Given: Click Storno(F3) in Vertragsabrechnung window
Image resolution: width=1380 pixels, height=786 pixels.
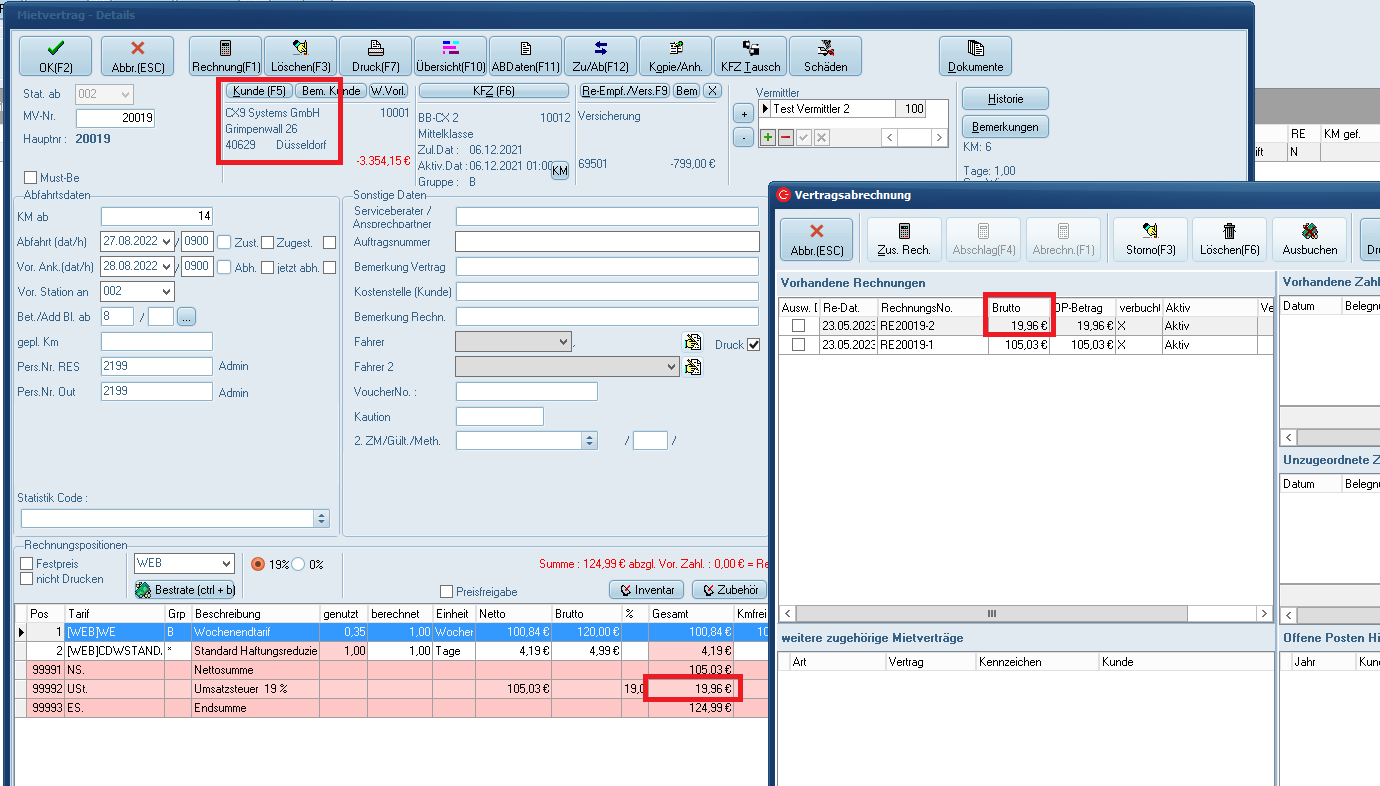Looking at the screenshot, I should click(x=1150, y=240).
